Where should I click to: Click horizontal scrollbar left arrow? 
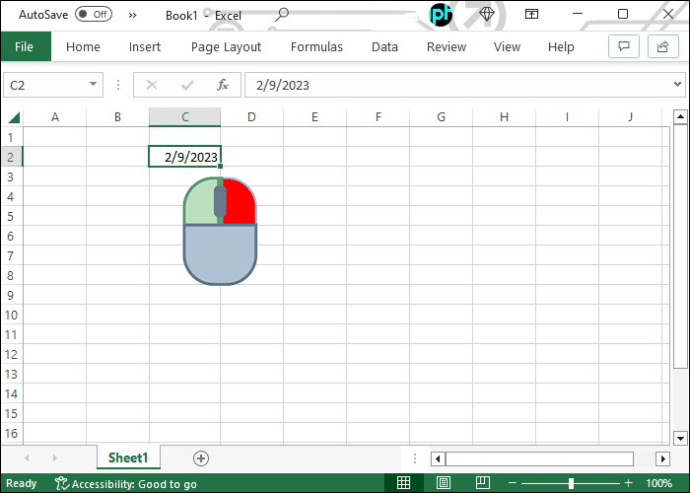(x=438, y=459)
